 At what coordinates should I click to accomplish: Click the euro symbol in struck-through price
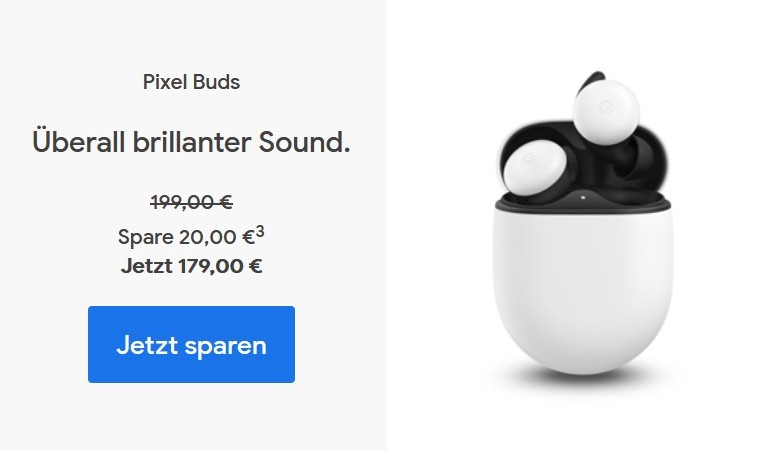tap(226, 202)
